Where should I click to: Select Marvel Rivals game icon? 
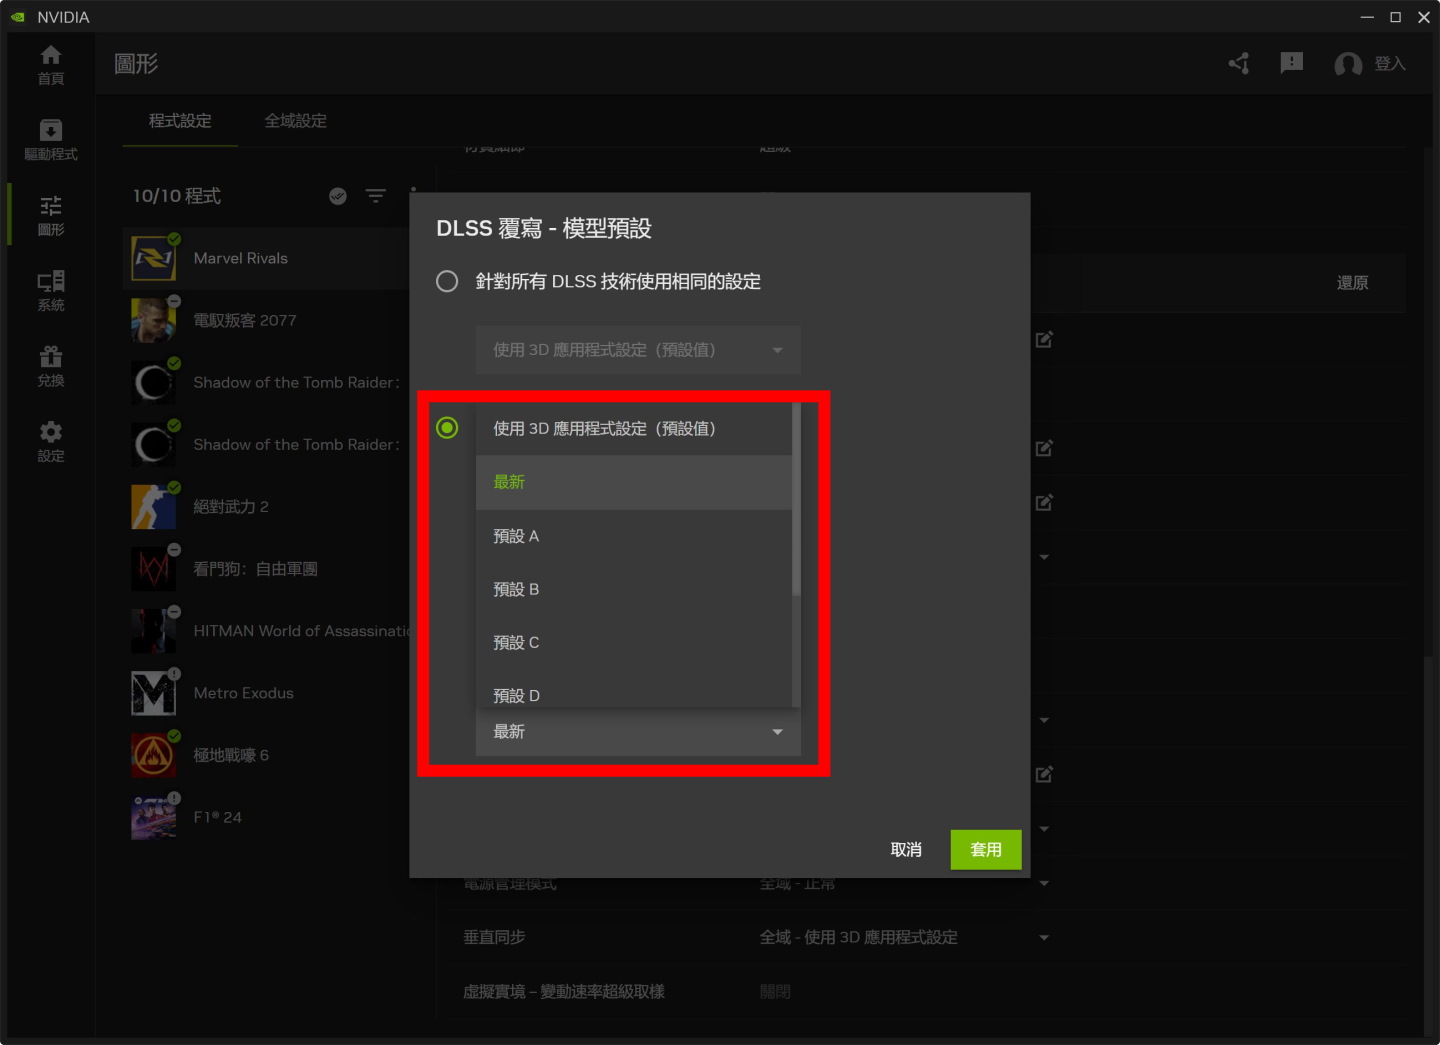(154, 258)
